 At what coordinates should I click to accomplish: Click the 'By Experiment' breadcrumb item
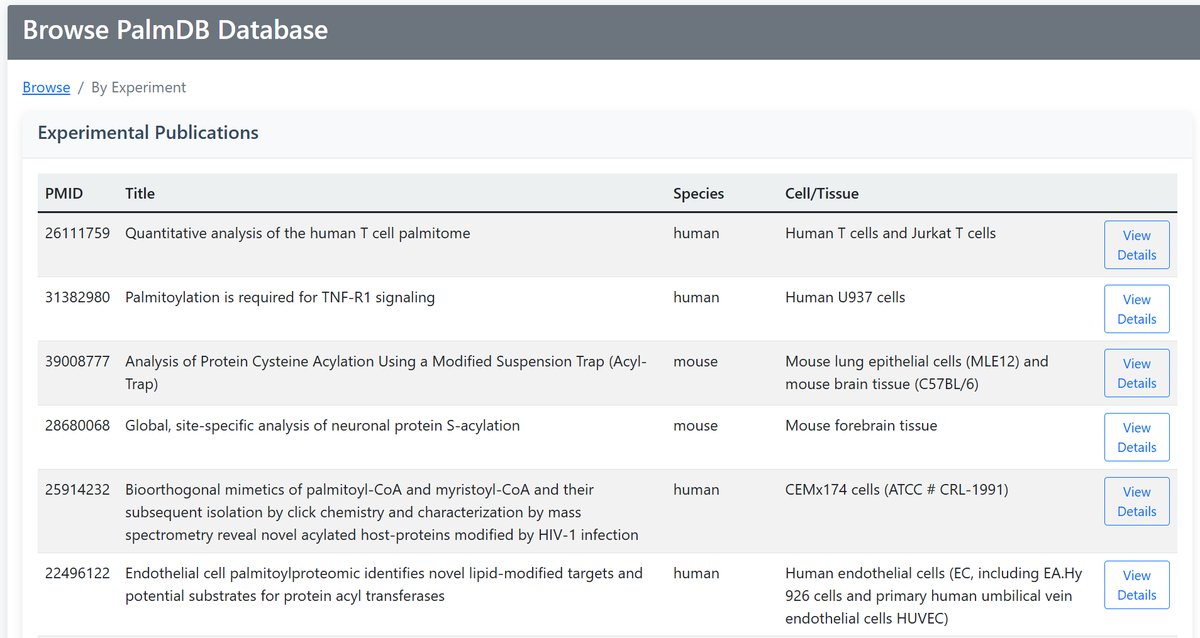tap(138, 88)
